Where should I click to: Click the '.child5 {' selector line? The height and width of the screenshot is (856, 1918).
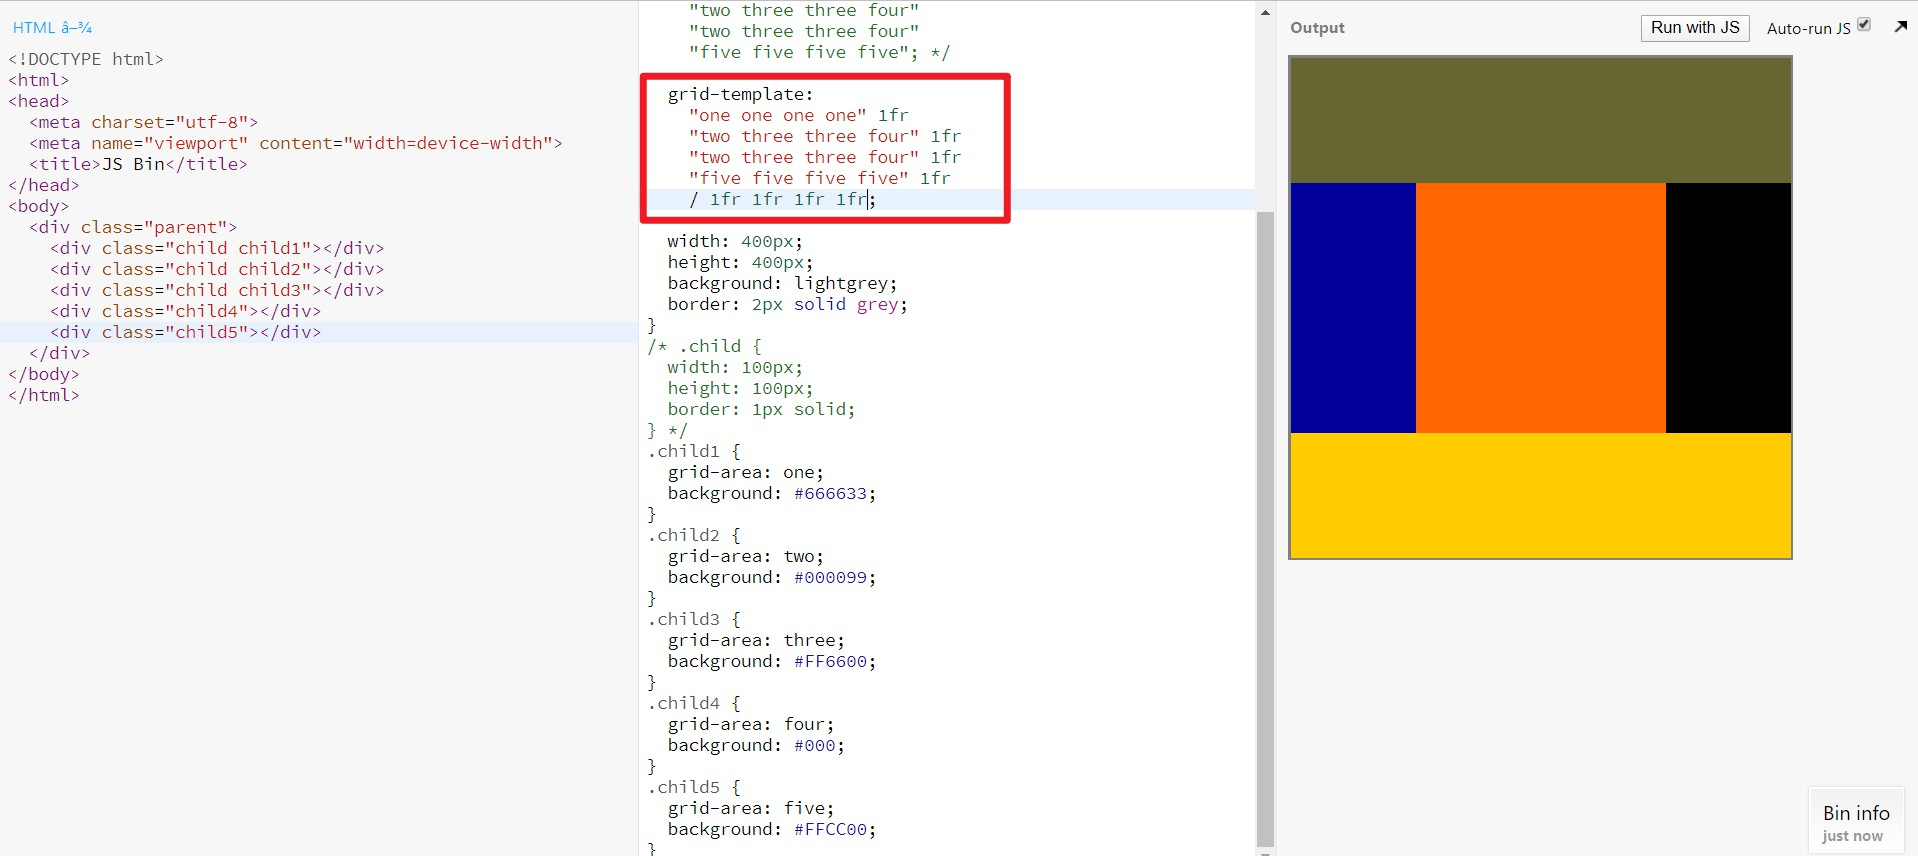tap(694, 787)
